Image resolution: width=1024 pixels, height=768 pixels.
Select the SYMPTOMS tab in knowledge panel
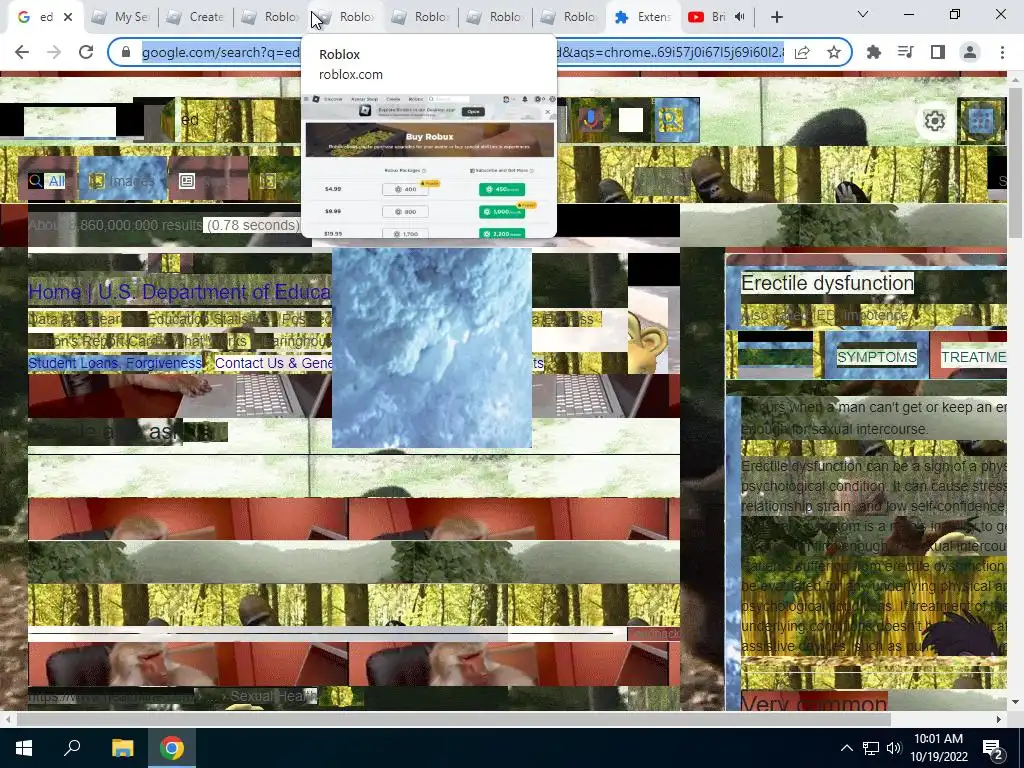[x=876, y=357]
